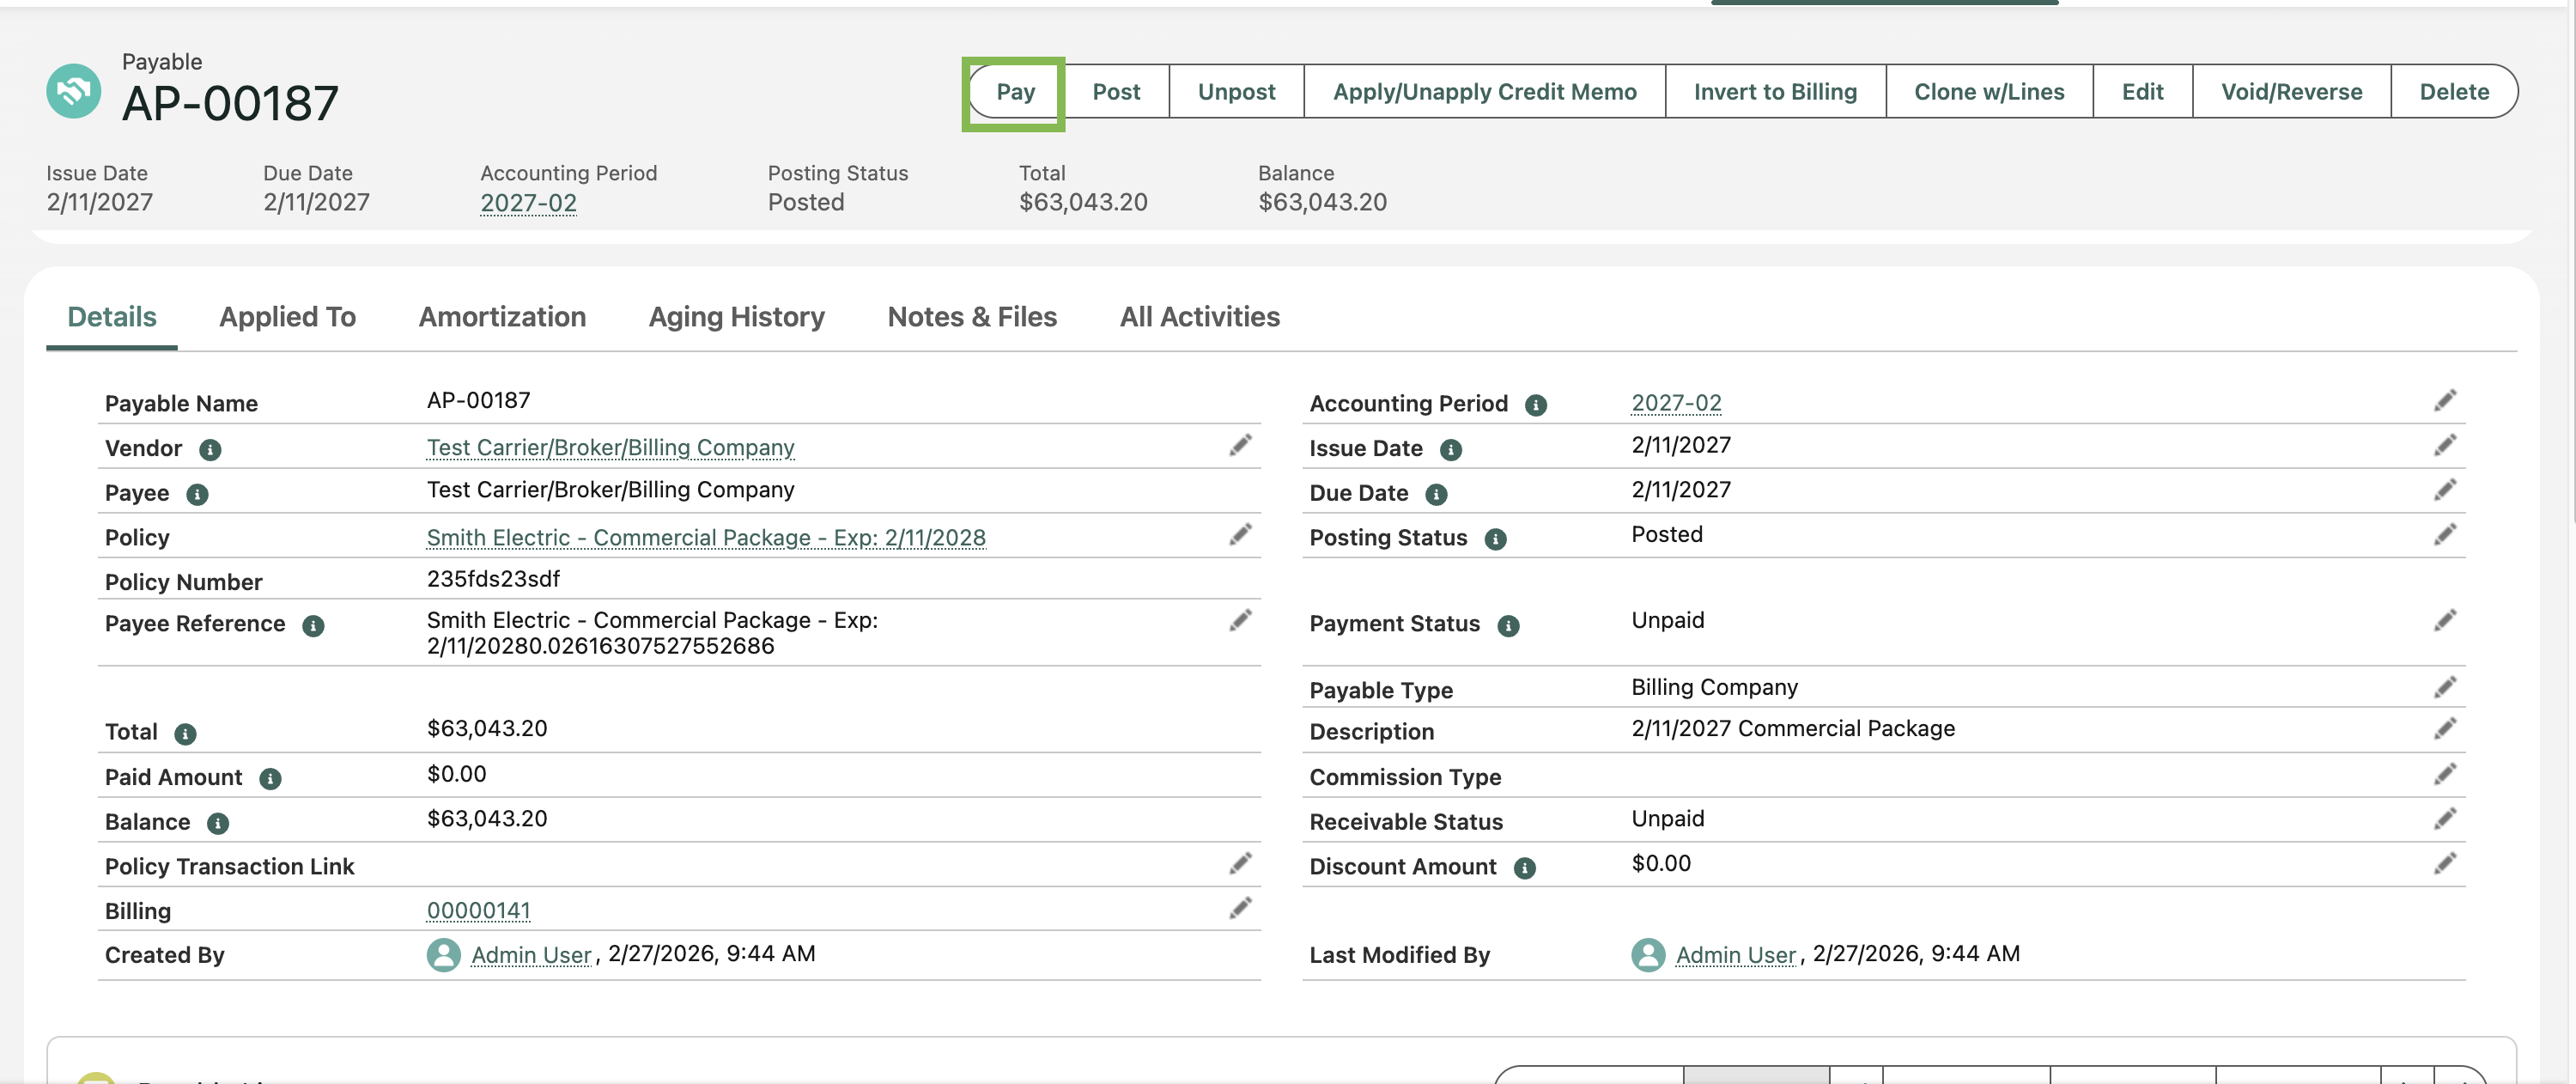
Task: Click the Invert to Billing button
Action: pos(1775,92)
